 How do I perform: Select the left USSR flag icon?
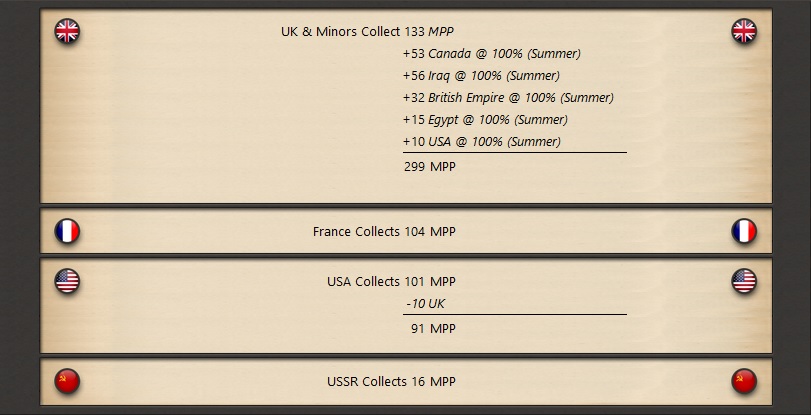67,381
